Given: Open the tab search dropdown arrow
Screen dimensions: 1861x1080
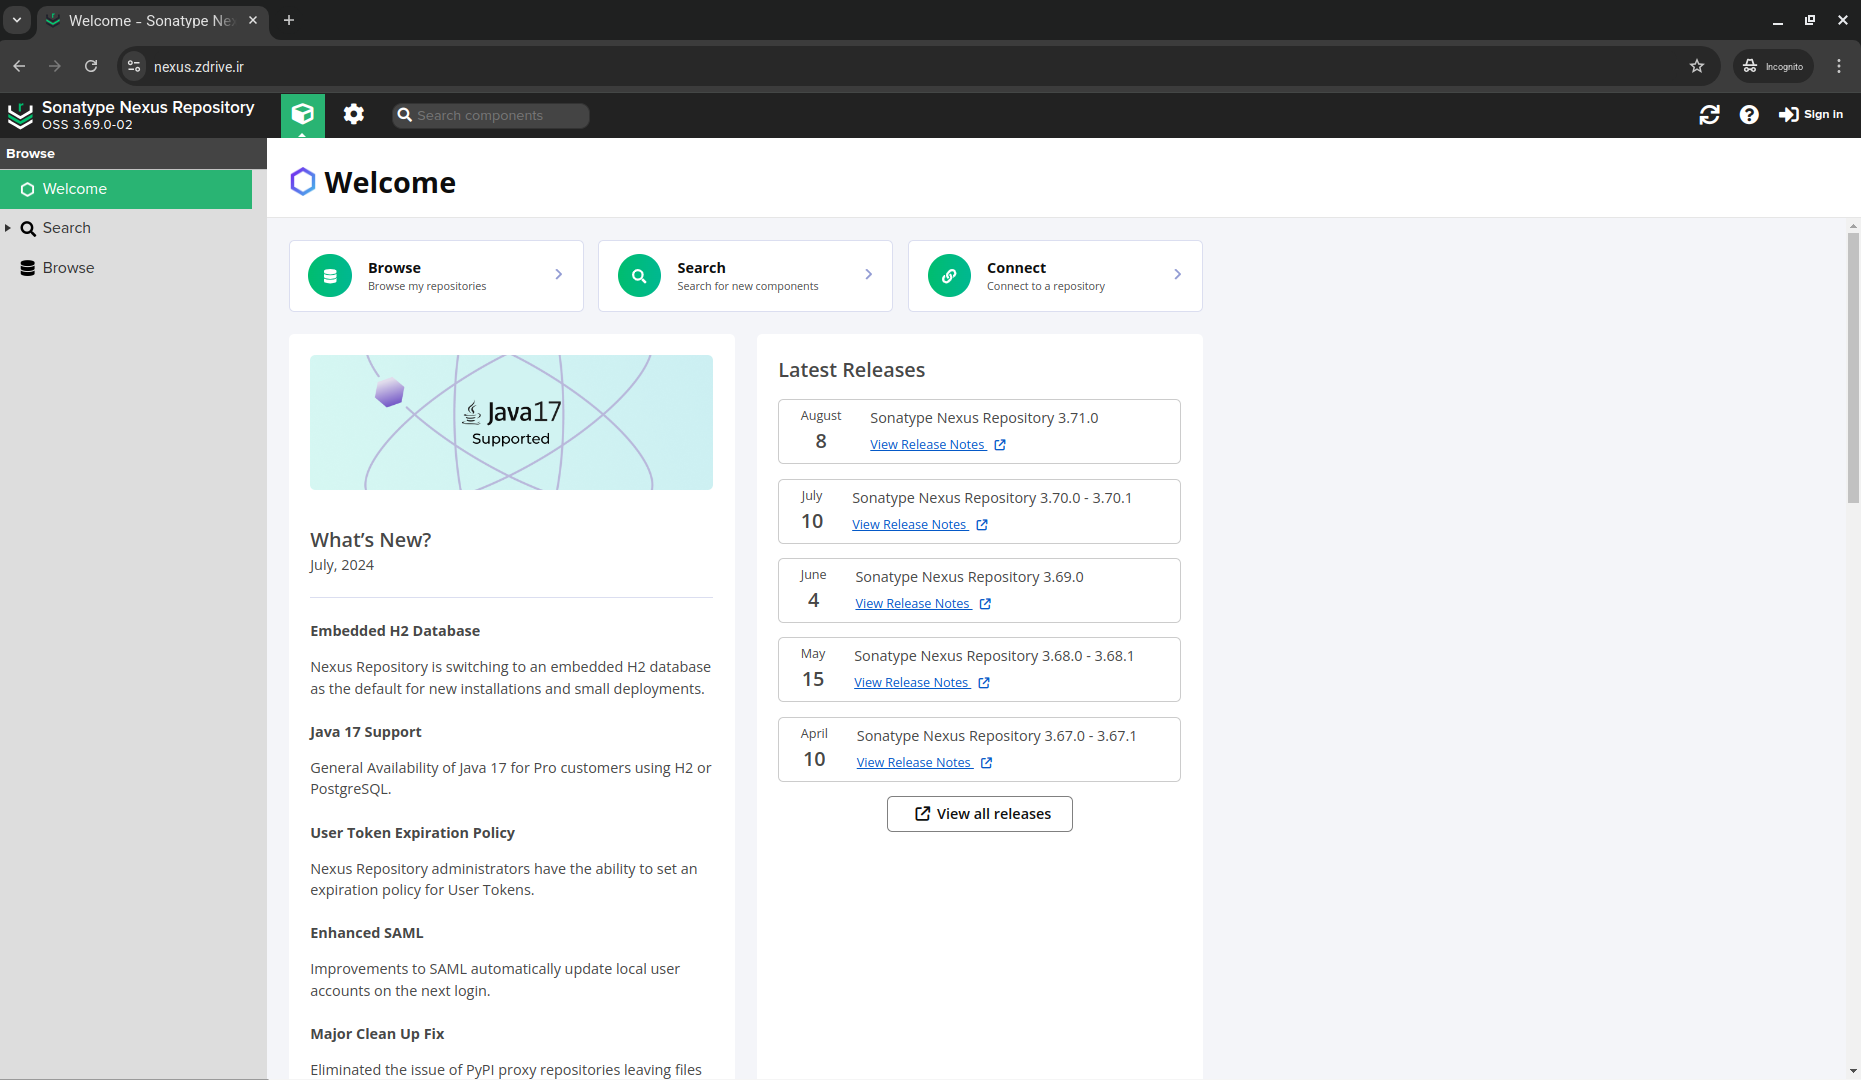Looking at the screenshot, I should (x=17, y=20).
